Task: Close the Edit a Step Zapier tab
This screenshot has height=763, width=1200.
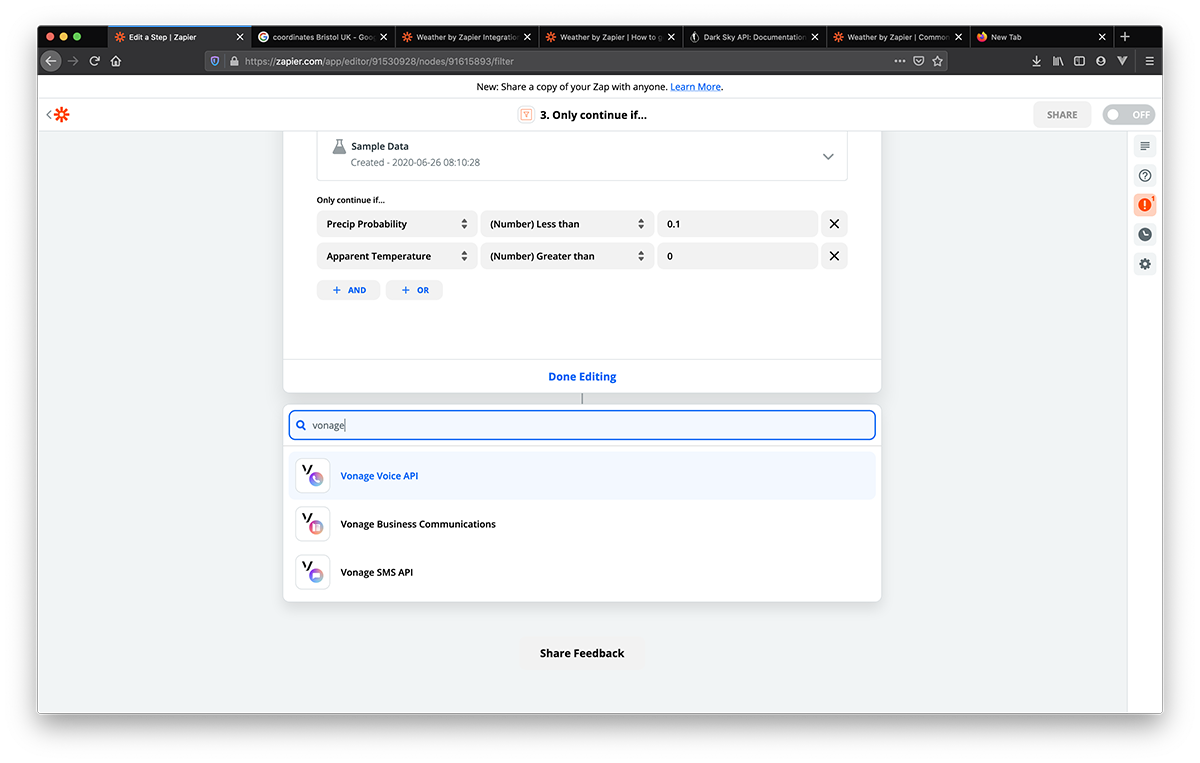Action: click(239, 37)
